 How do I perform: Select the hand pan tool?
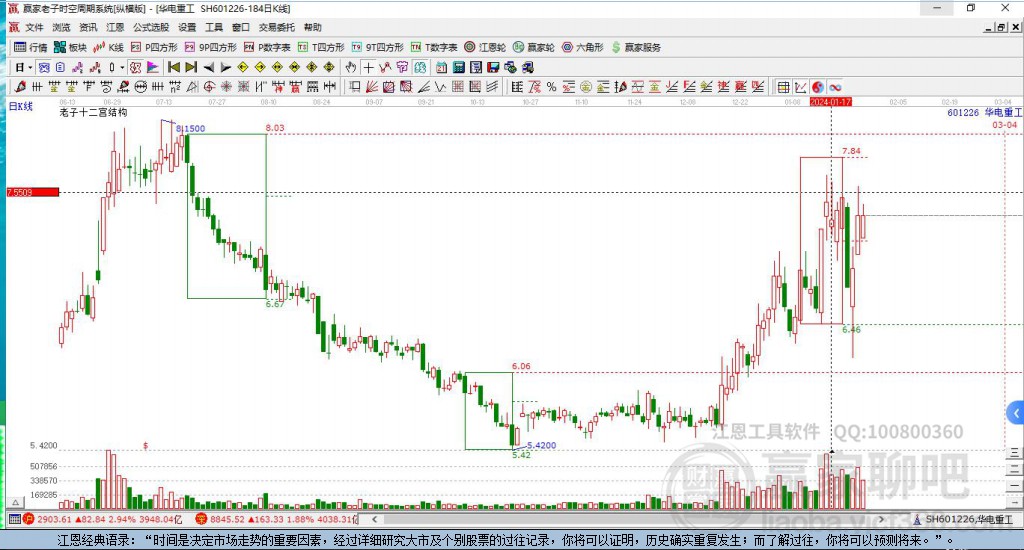click(351, 67)
